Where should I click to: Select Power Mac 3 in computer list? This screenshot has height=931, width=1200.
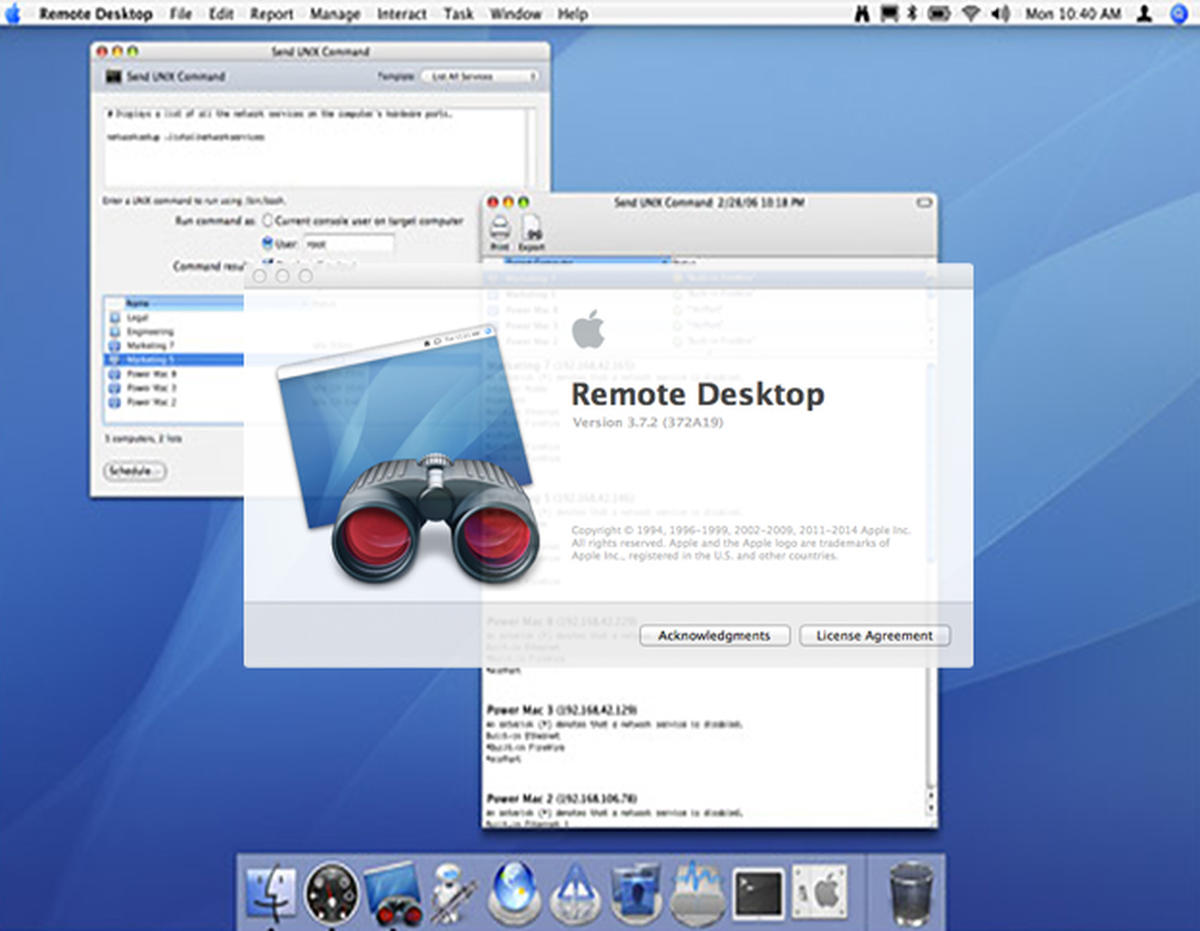tap(174, 387)
